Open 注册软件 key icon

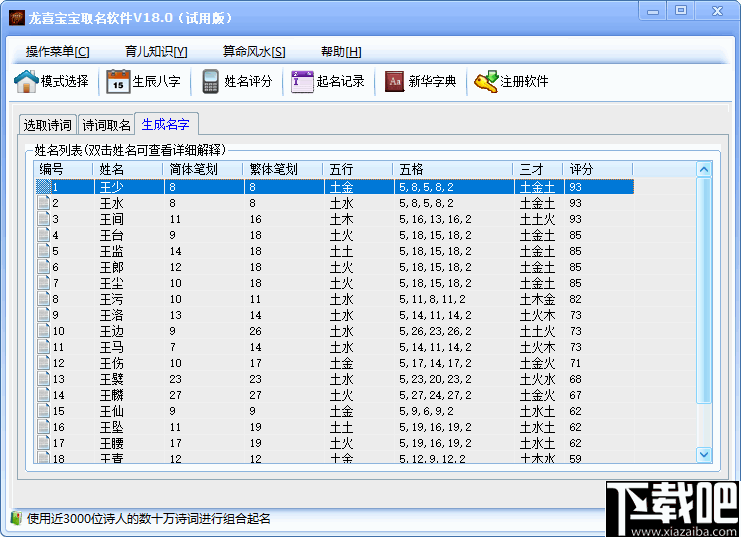pyautogui.click(x=486, y=81)
